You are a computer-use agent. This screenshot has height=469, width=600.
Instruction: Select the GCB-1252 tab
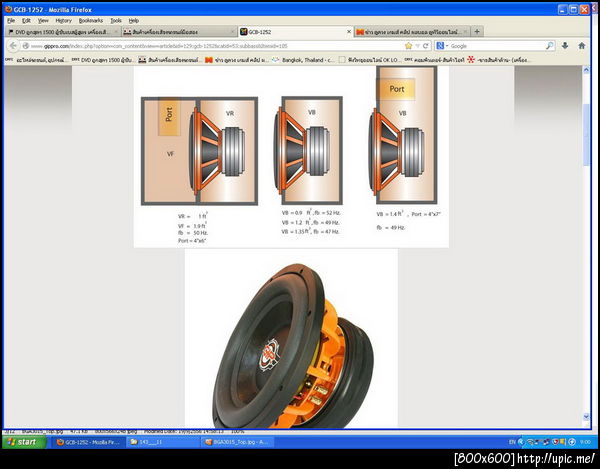tap(295, 32)
